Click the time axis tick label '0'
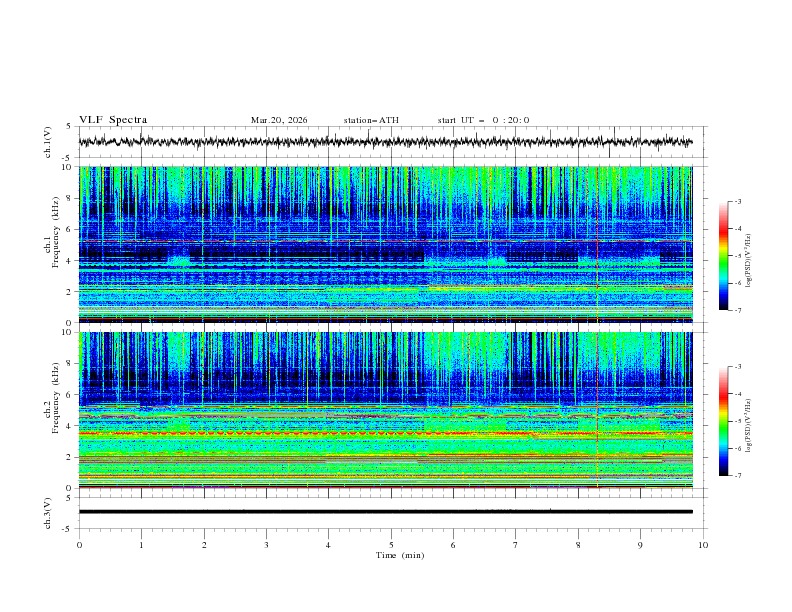The height and width of the screenshot is (612, 792). click(79, 545)
